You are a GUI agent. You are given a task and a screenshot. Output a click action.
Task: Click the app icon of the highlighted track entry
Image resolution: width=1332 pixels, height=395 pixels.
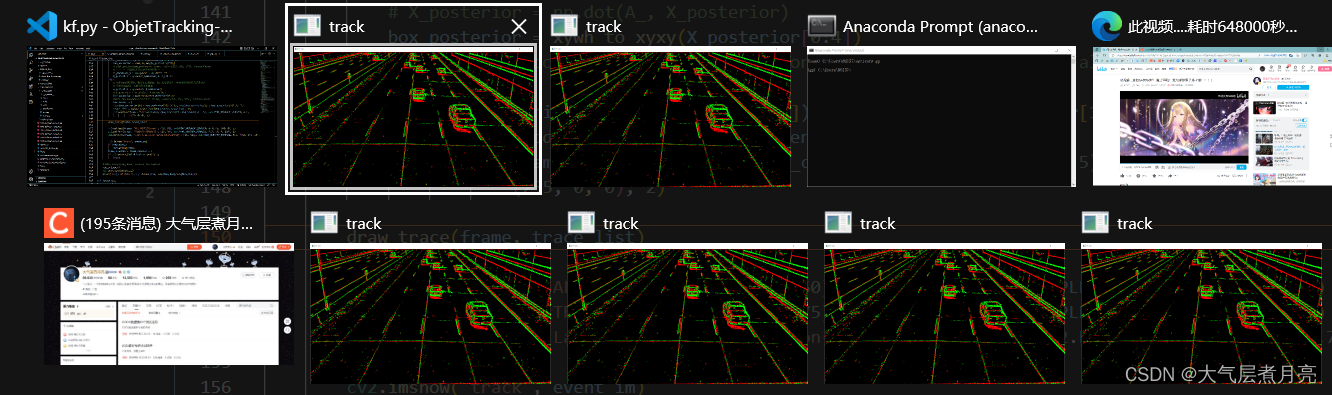308,27
